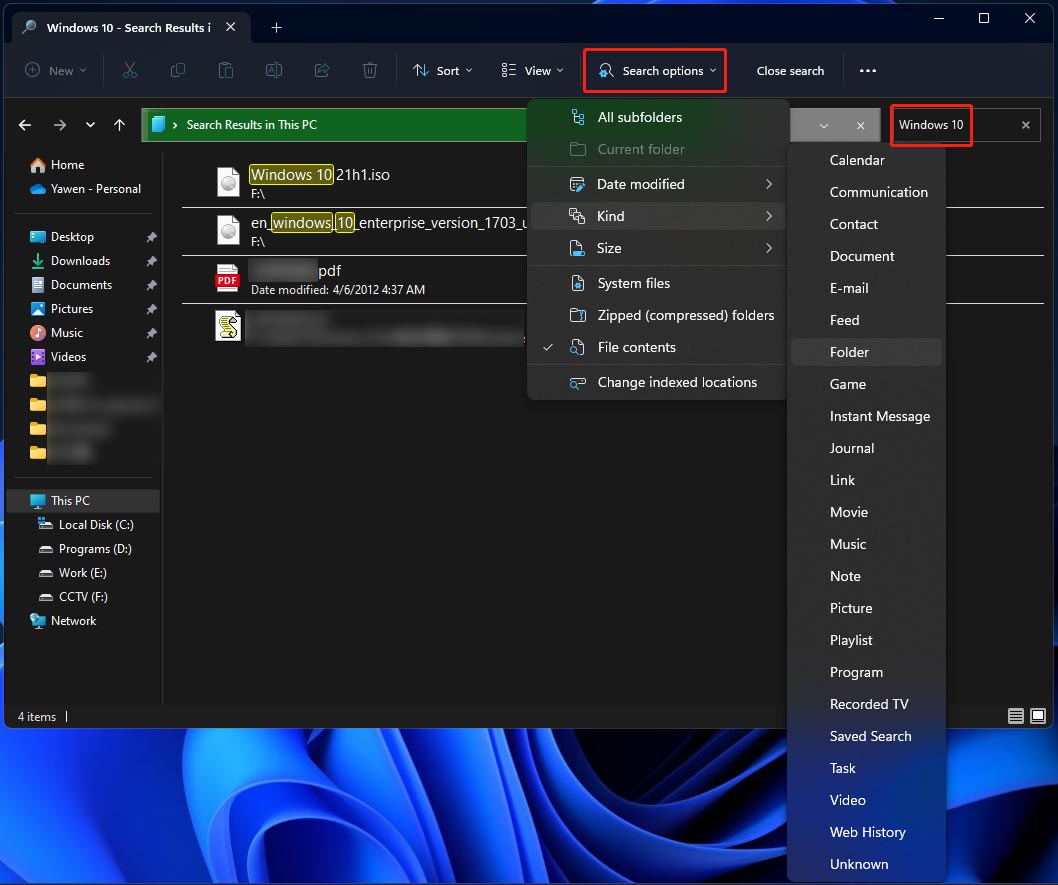Expand the Size submenu
This screenshot has width=1058, height=885.
(x=622, y=248)
